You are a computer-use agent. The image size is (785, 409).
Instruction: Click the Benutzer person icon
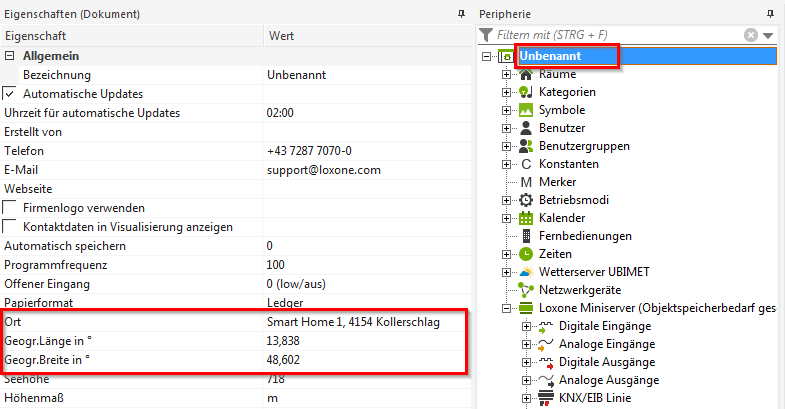(526, 128)
